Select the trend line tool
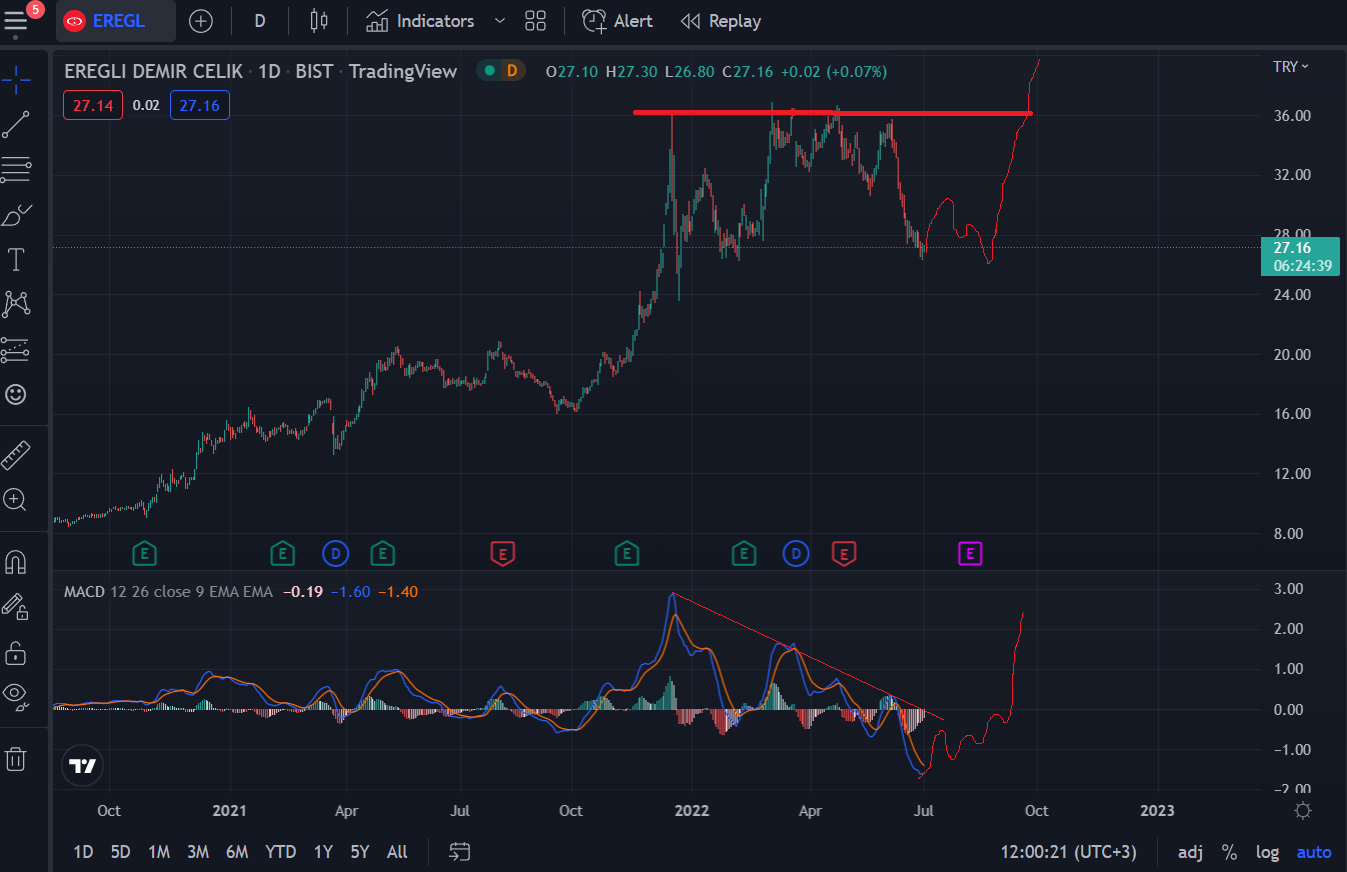The height and width of the screenshot is (872, 1347). [x=16, y=124]
